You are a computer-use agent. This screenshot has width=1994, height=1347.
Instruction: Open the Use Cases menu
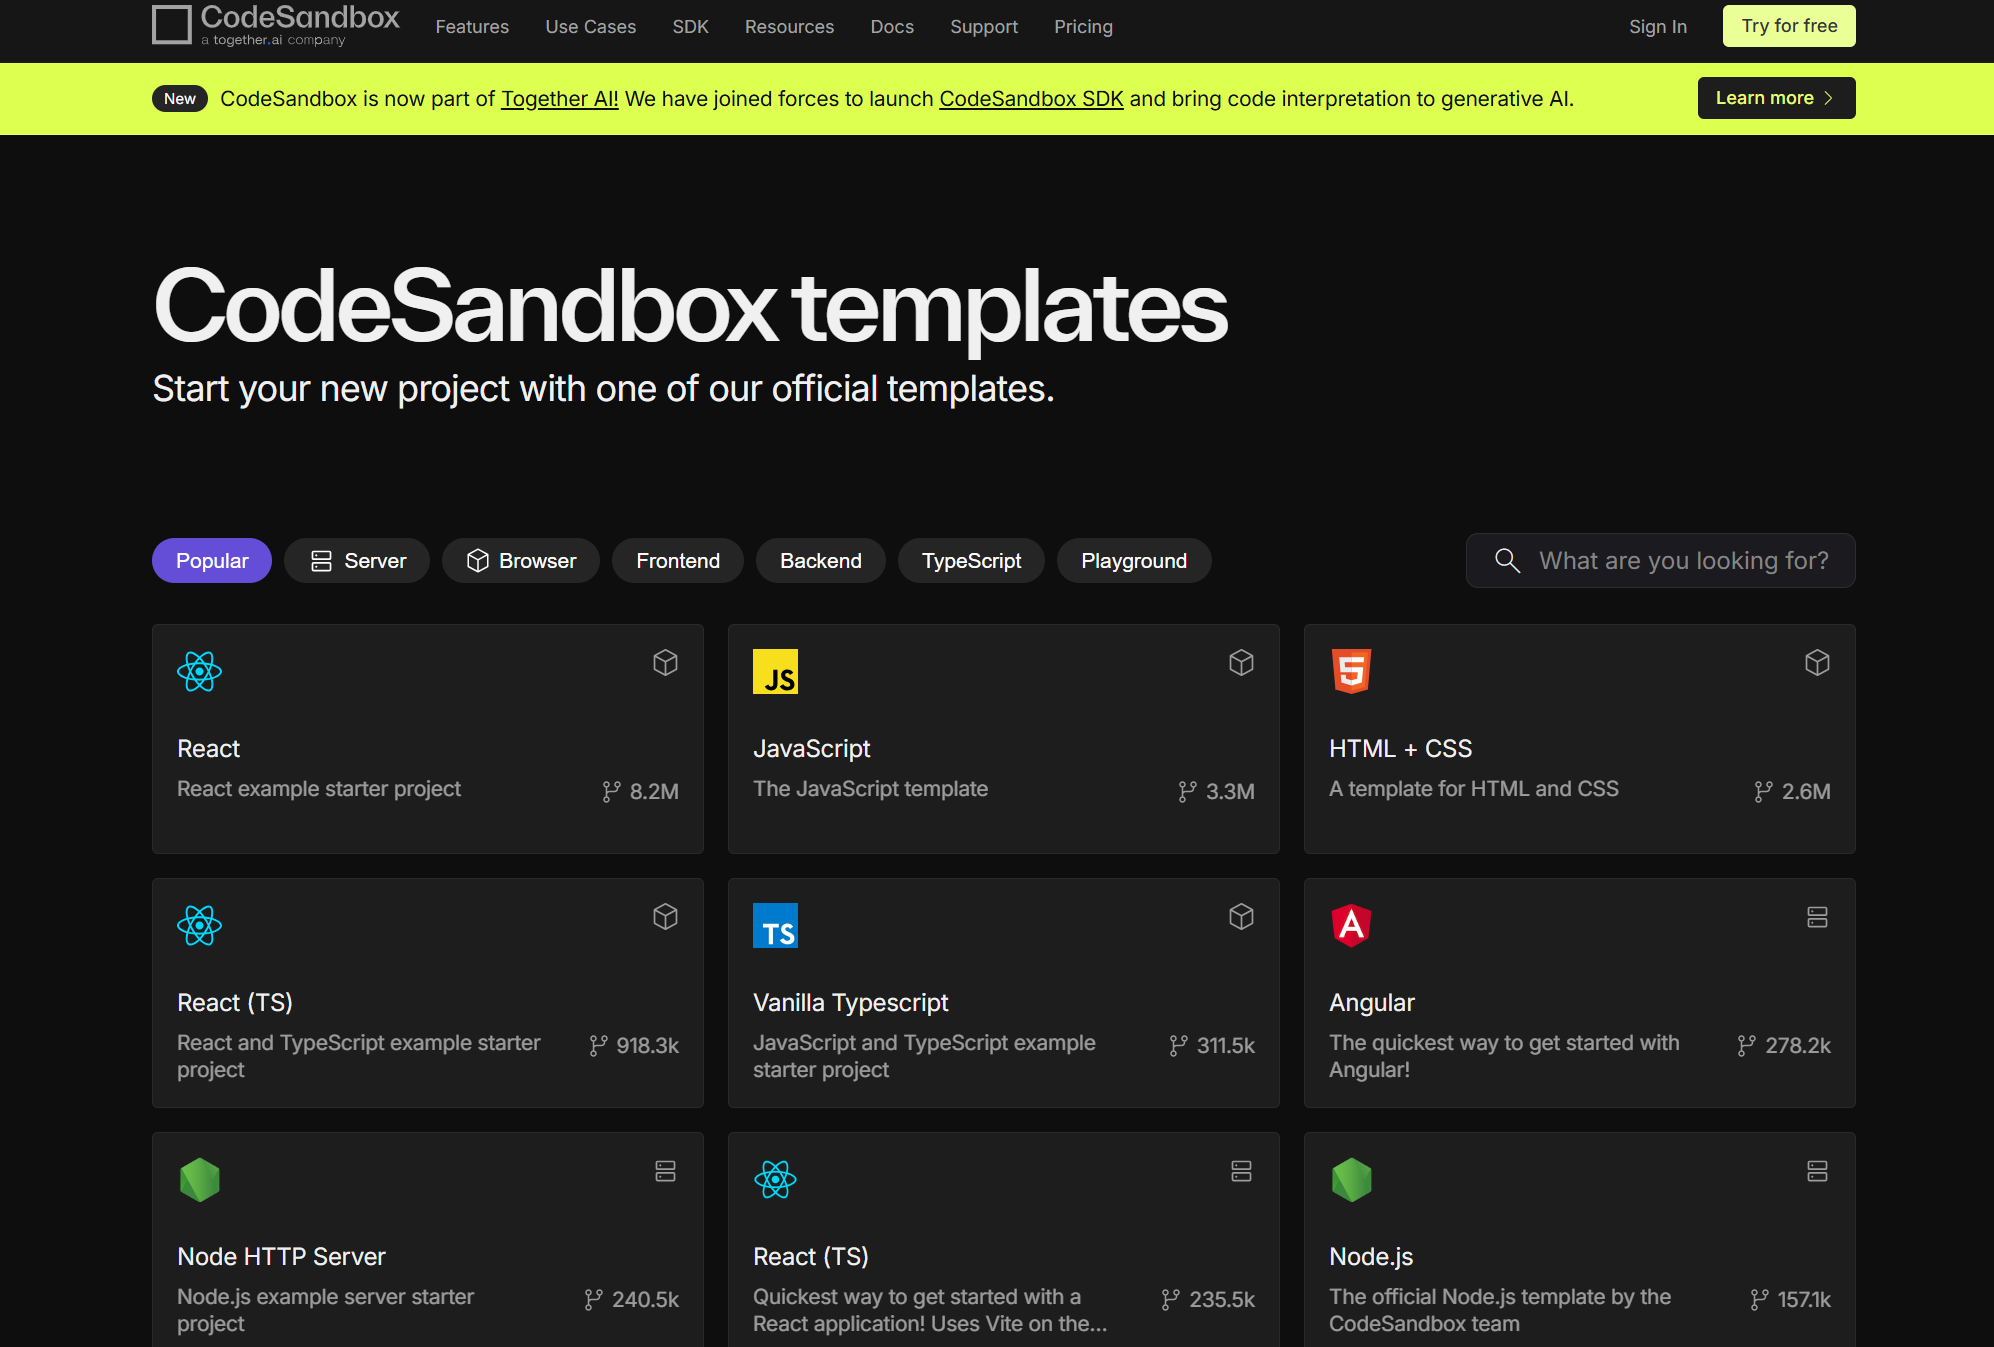pyautogui.click(x=590, y=27)
